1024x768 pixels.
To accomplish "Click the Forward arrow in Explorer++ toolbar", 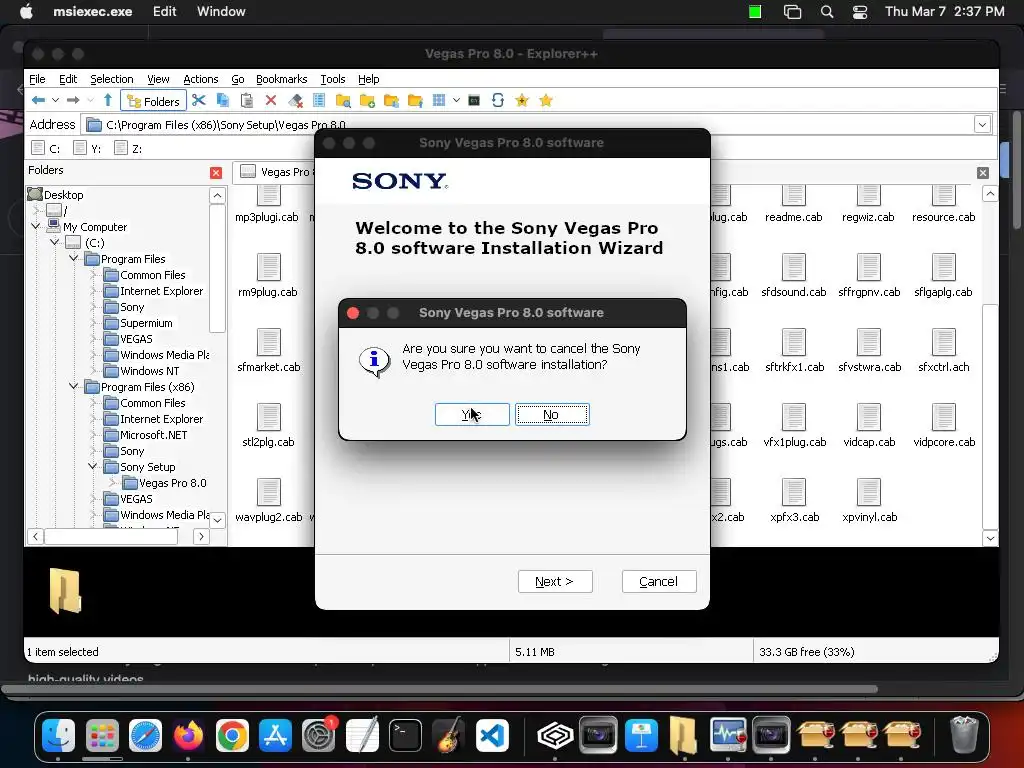I will pyautogui.click(x=73, y=101).
